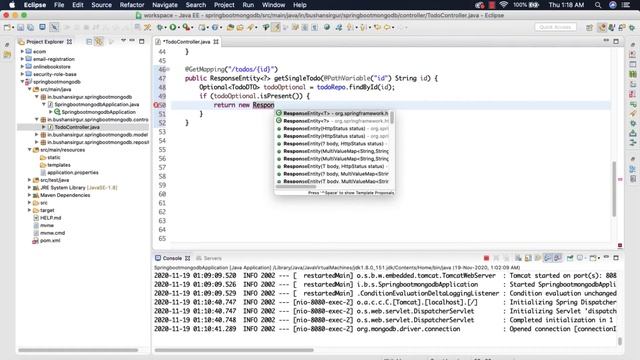Open the Debug dropdown arrow

166,28
